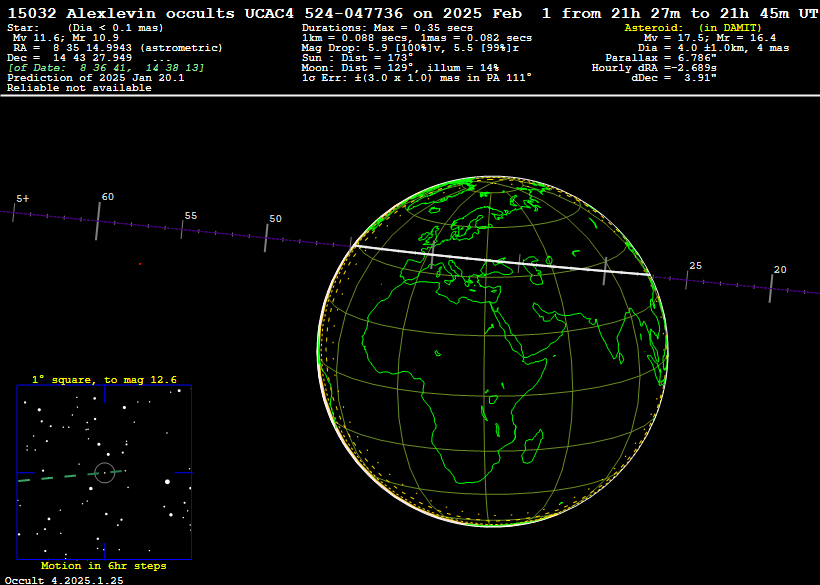Click the 'Dec = 14 43 27.949' value

[70, 58]
